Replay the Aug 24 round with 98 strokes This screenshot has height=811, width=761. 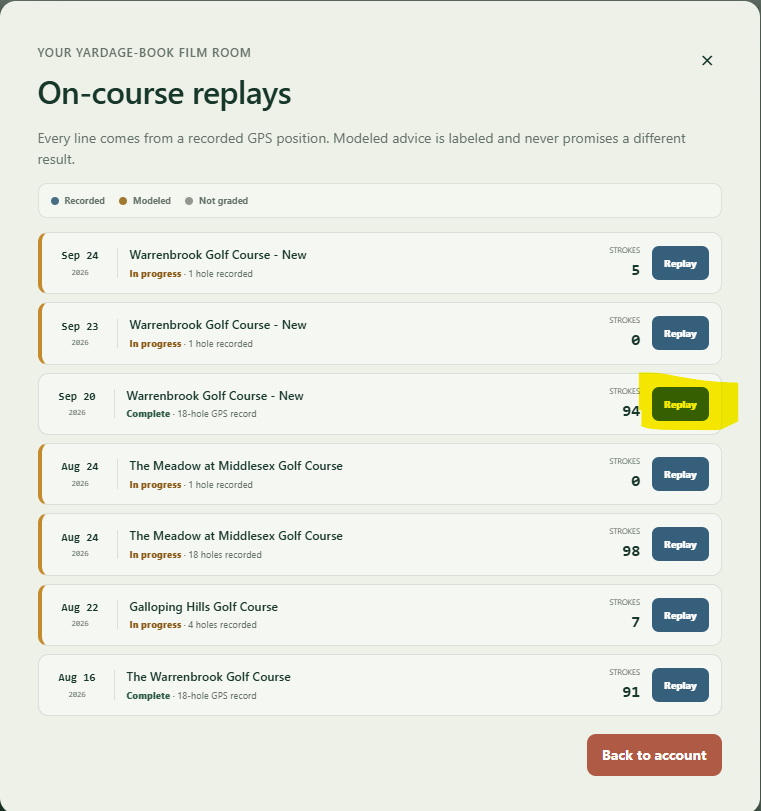point(680,544)
